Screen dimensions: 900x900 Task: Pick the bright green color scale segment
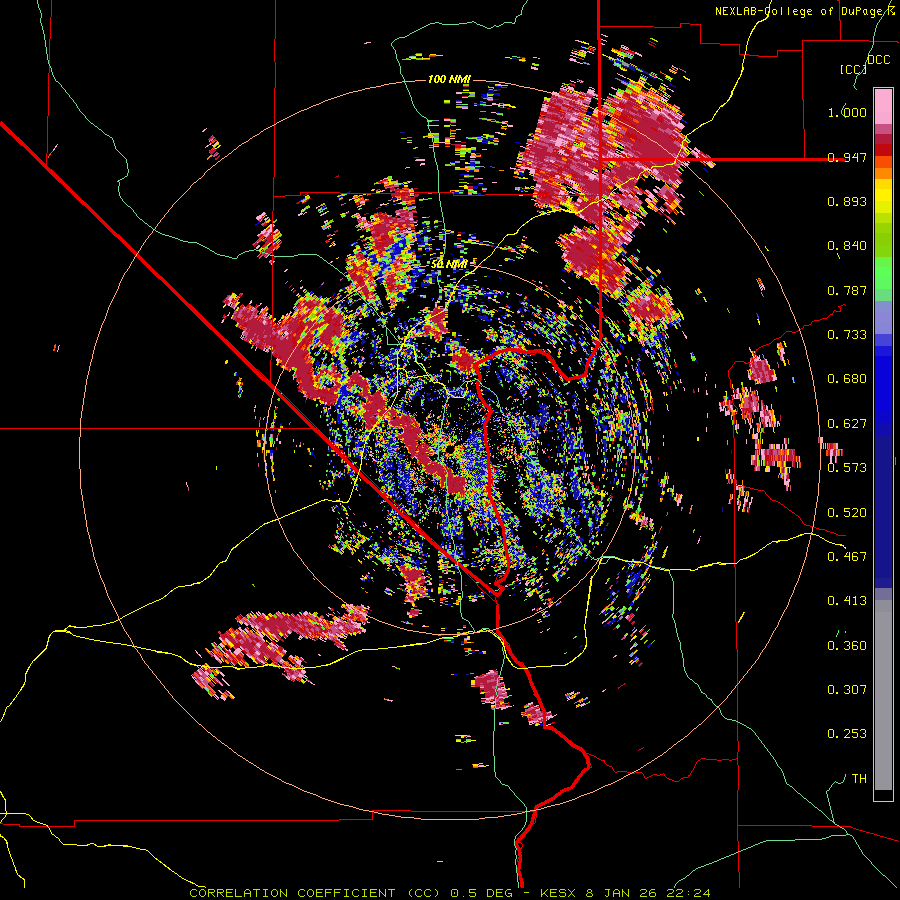pyautogui.click(x=883, y=273)
